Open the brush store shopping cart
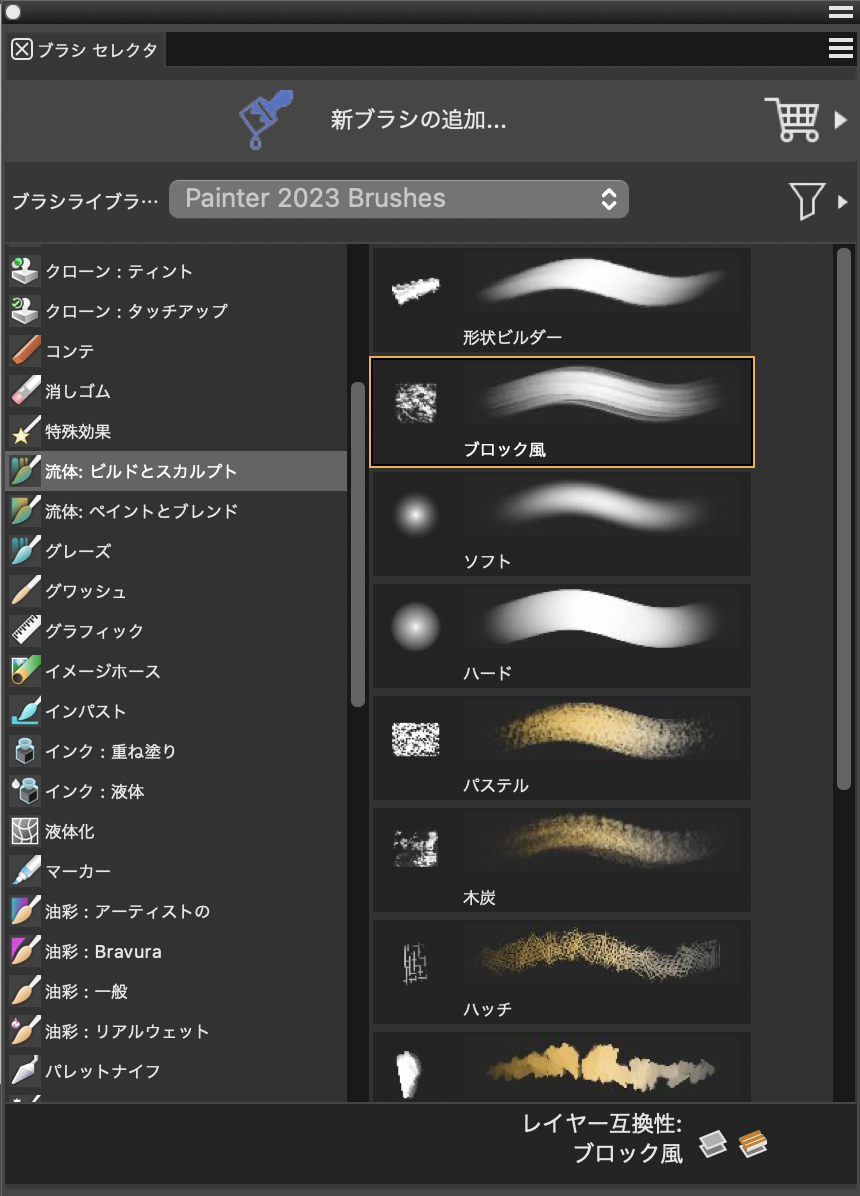 click(792, 120)
